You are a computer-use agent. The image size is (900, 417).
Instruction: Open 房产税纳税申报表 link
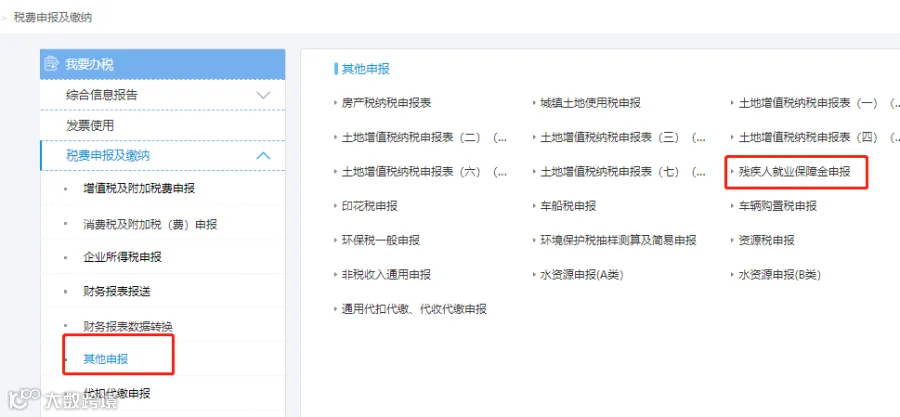tap(386, 103)
